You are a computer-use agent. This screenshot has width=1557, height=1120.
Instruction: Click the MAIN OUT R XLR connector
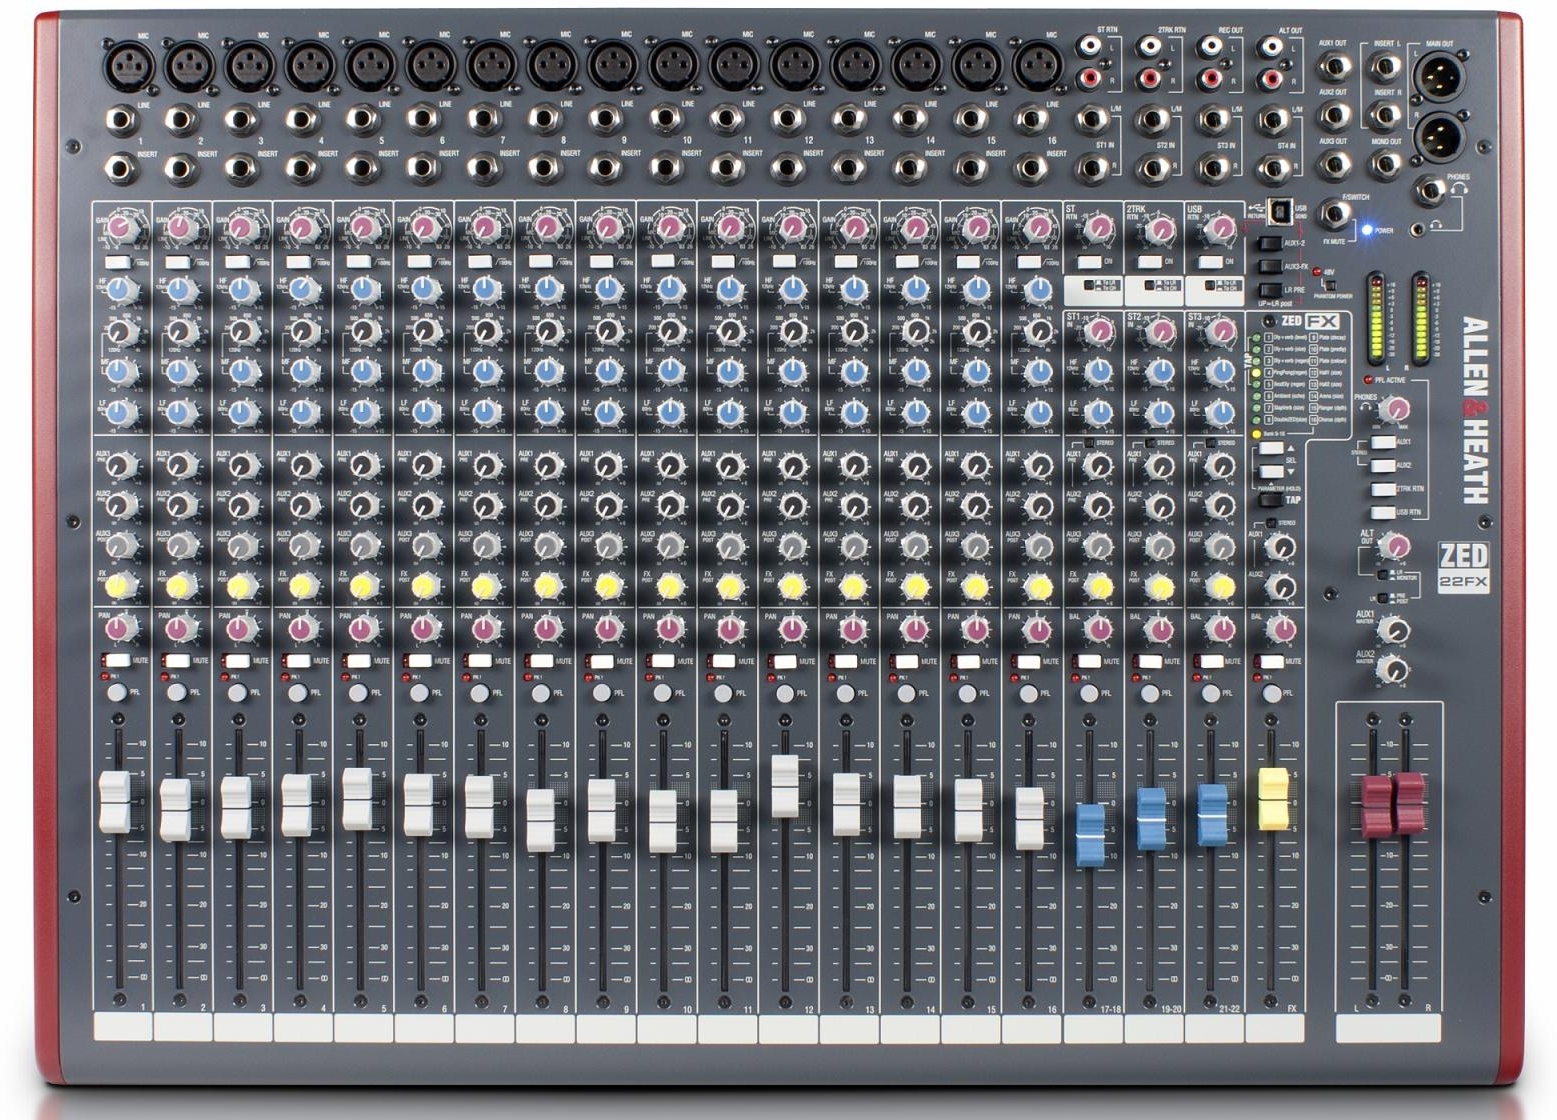click(x=1440, y=137)
